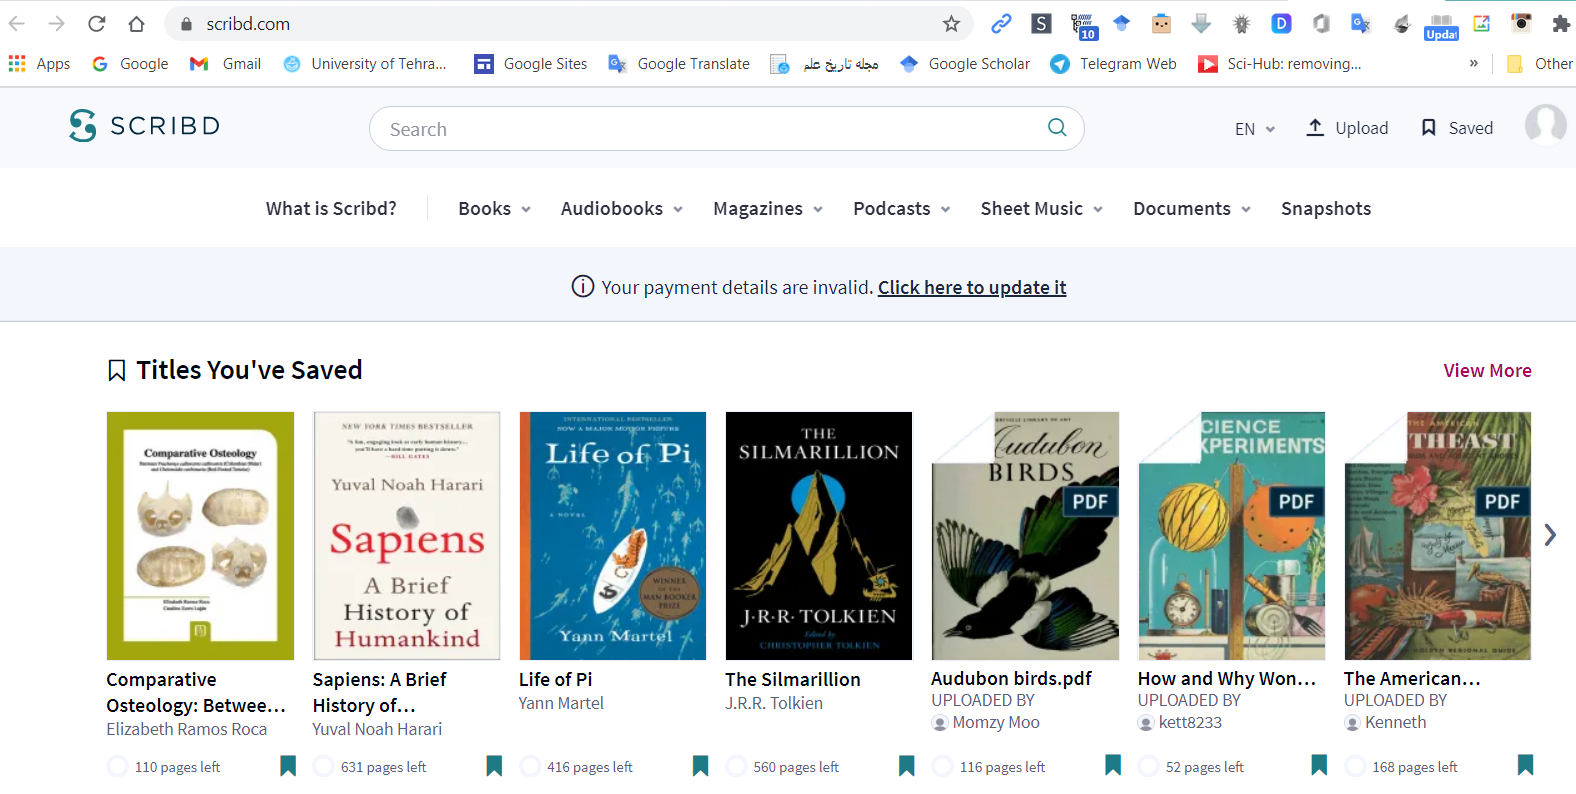Open the Snapshots menu item

click(1326, 208)
